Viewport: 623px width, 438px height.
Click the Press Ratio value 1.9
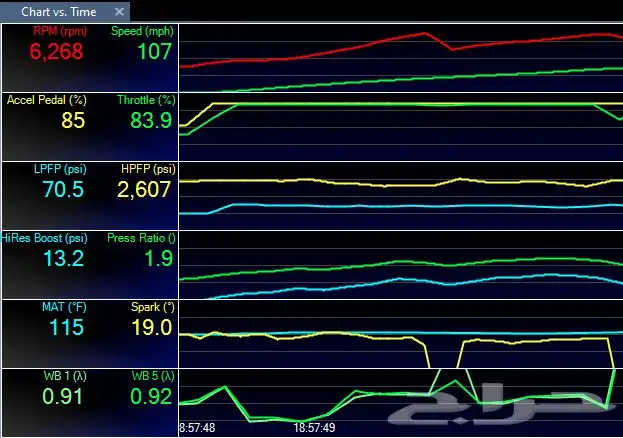[159, 258]
